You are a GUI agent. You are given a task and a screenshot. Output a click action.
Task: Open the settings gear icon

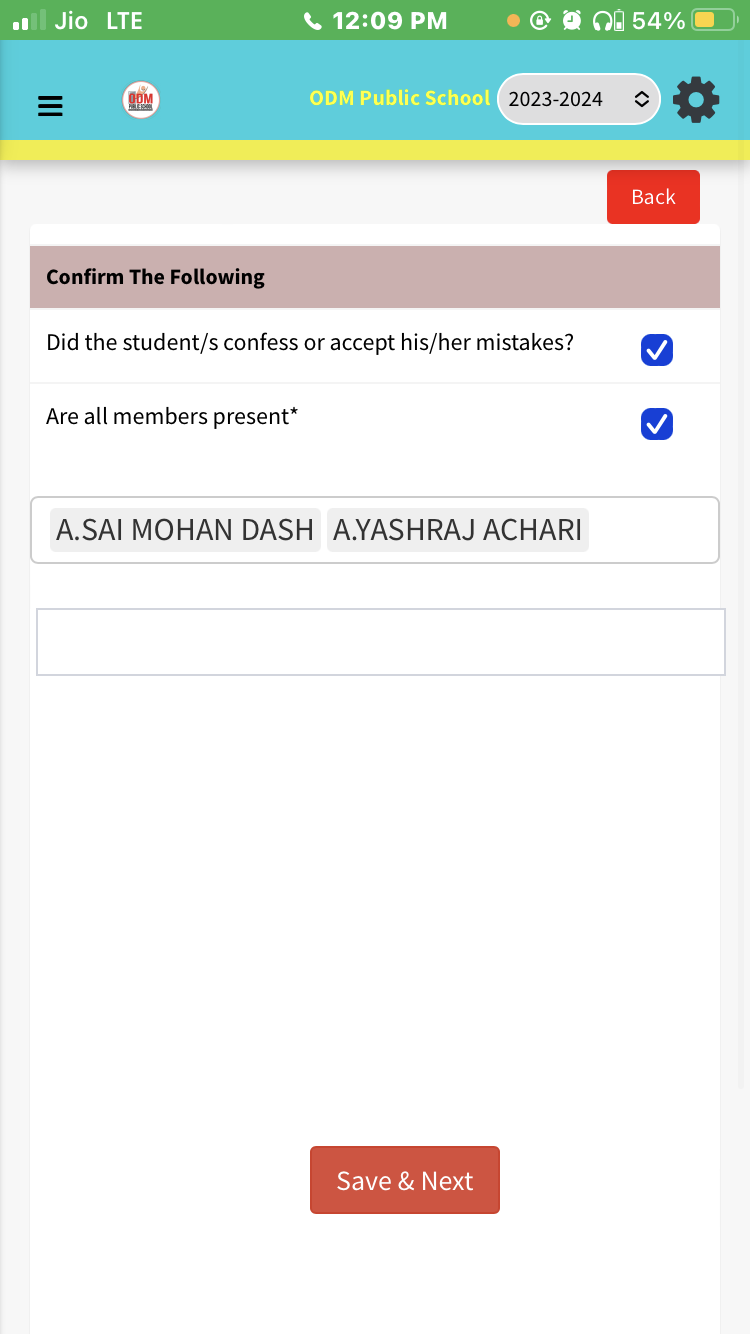(x=696, y=100)
